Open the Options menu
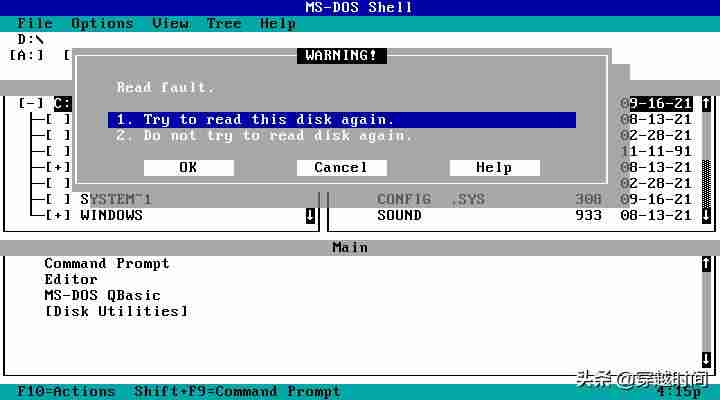Image resolution: width=720 pixels, height=400 pixels. 102,23
